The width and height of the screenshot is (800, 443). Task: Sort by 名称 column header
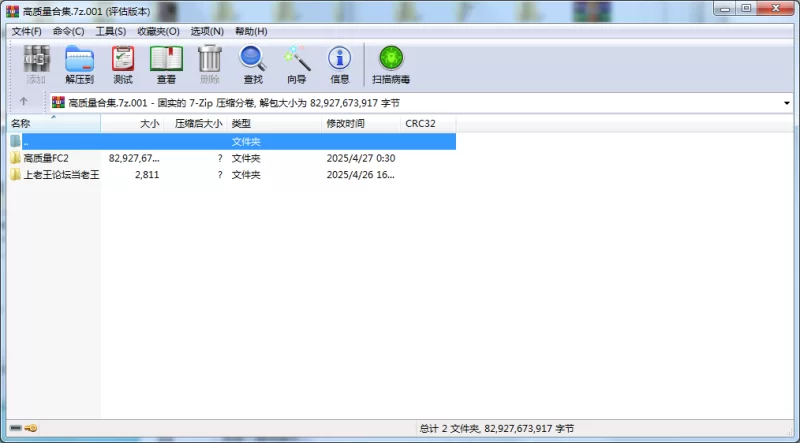(x=54, y=124)
